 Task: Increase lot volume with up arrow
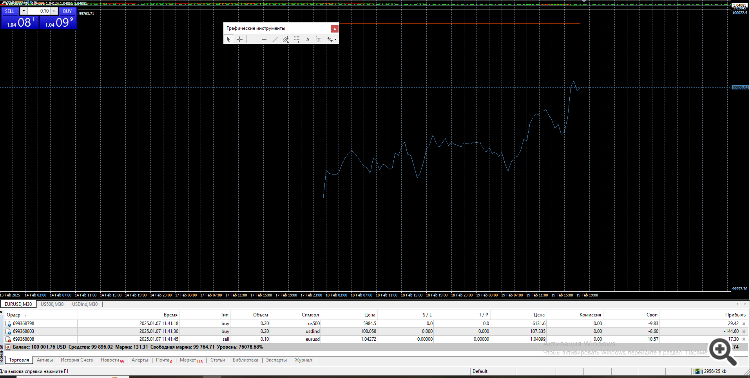click(54, 11)
